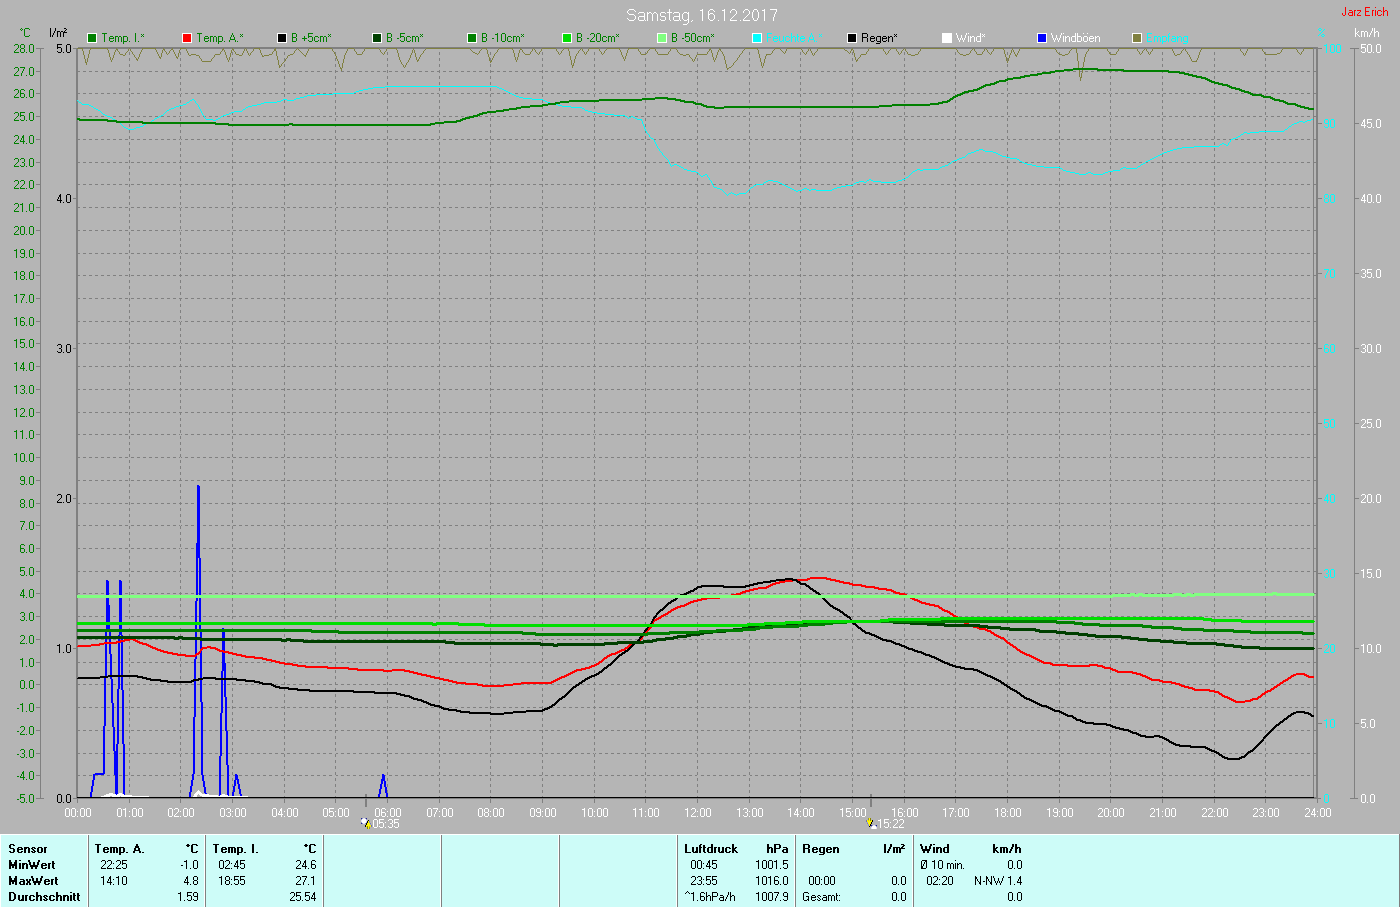Click the sunset icon at 15:22
1400x907 pixels.
(872, 824)
